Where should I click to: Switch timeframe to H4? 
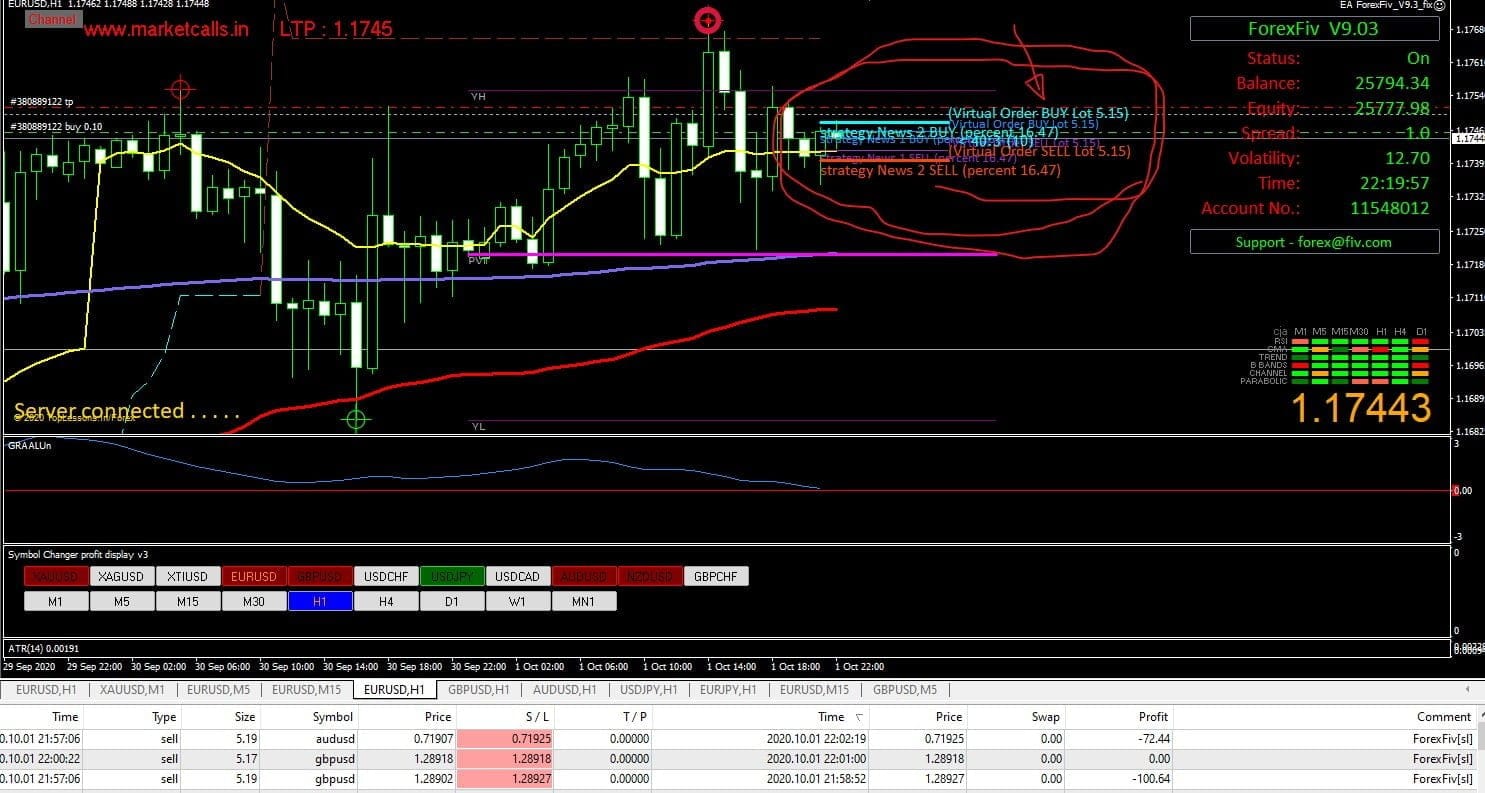[386, 601]
